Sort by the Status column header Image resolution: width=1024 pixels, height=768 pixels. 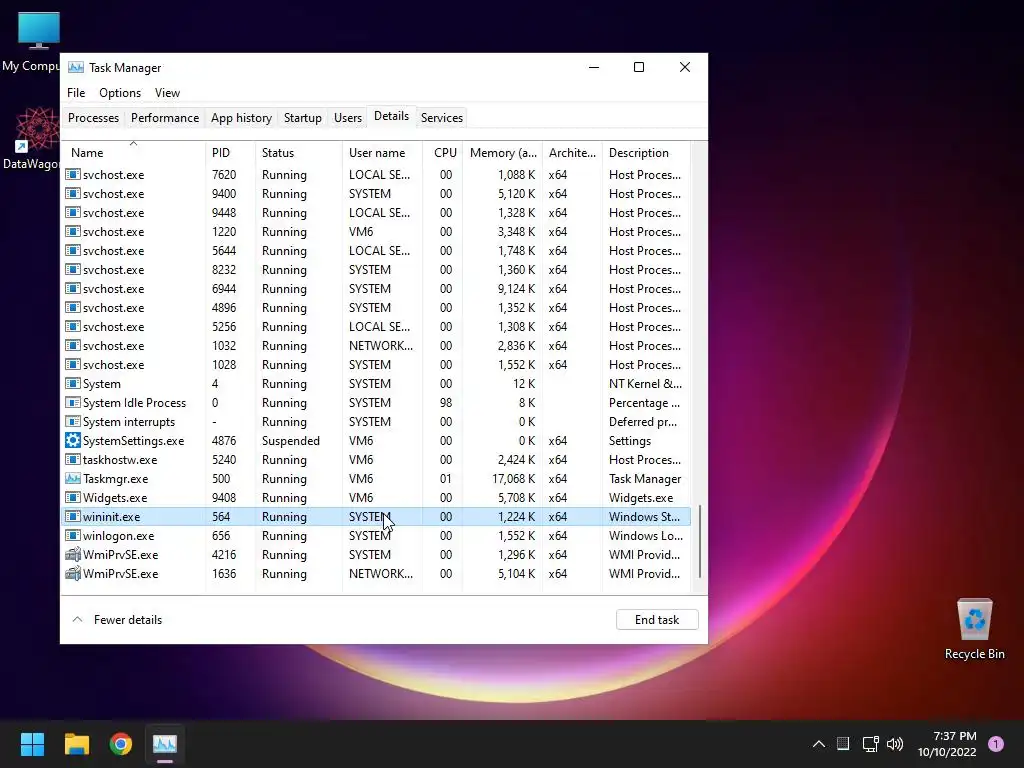298,153
